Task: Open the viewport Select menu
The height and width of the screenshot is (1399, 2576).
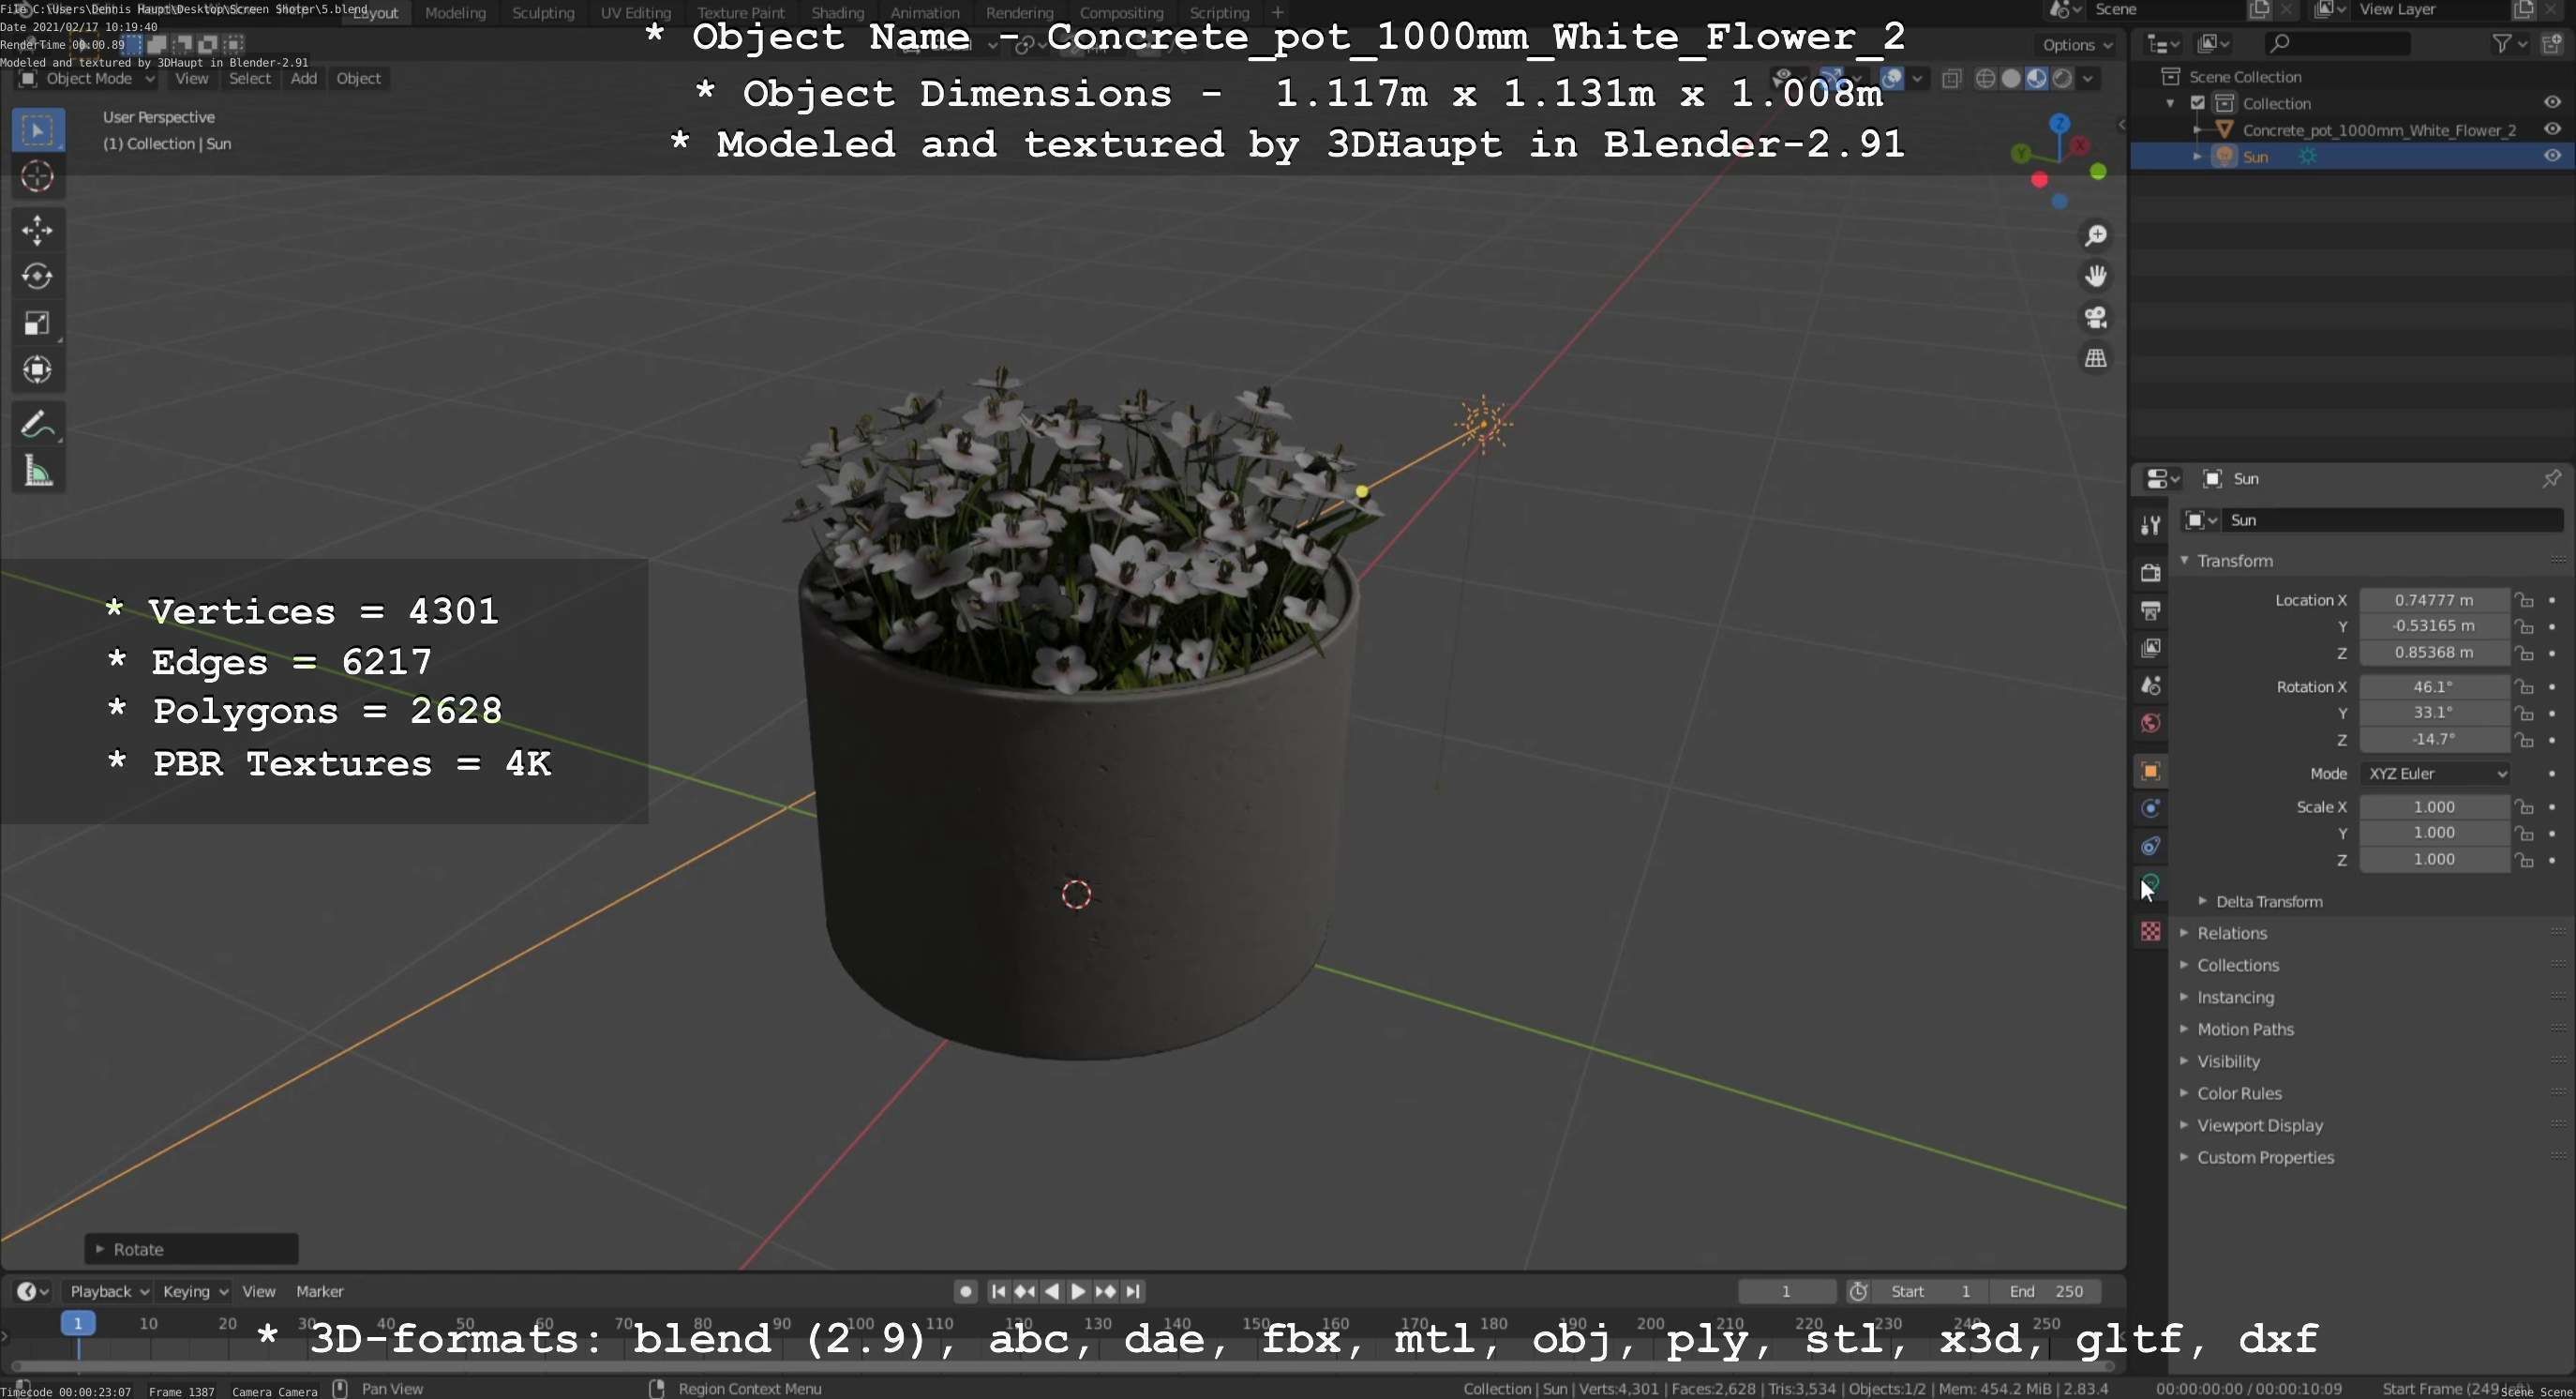Action: click(x=249, y=78)
